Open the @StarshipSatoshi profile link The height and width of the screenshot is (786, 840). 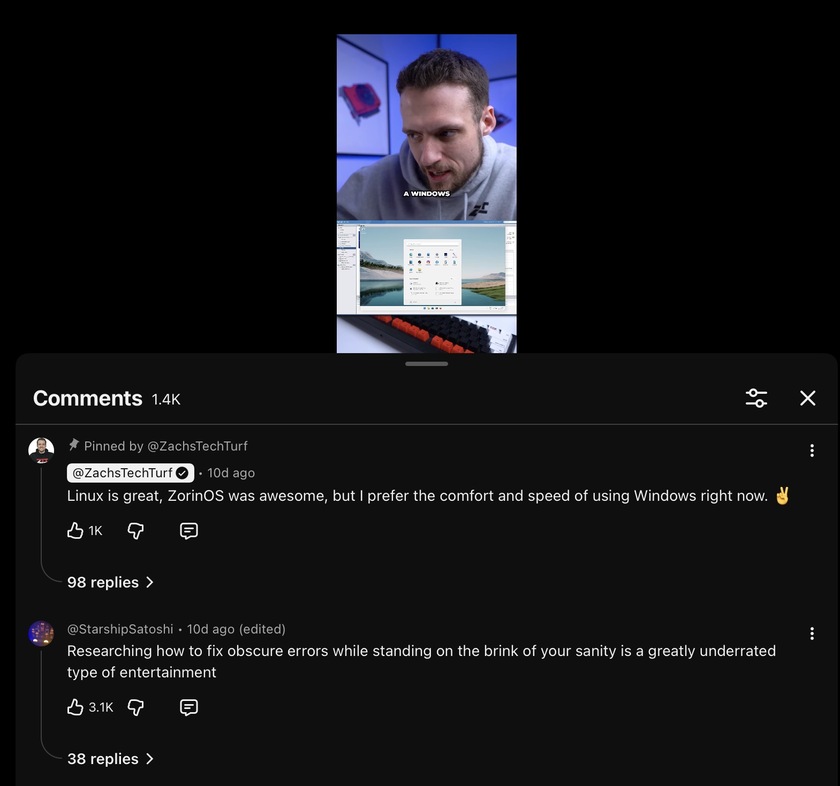point(120,628)
